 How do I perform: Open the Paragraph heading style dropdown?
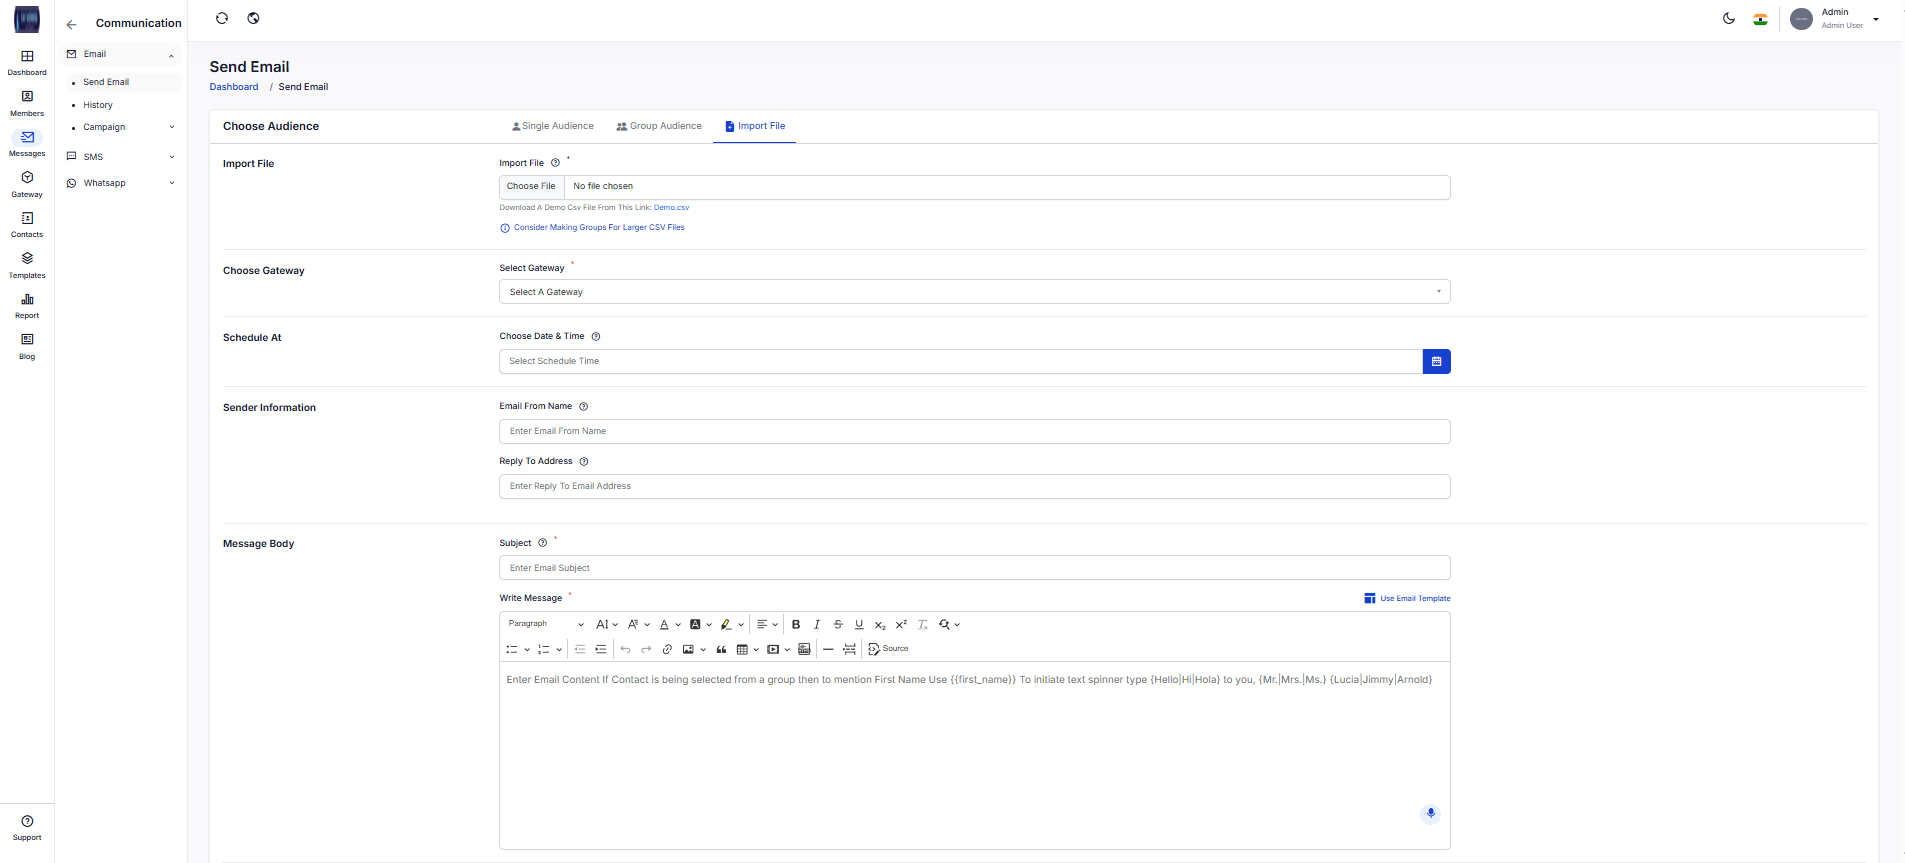pyautogui.click(x=545, y=624)
